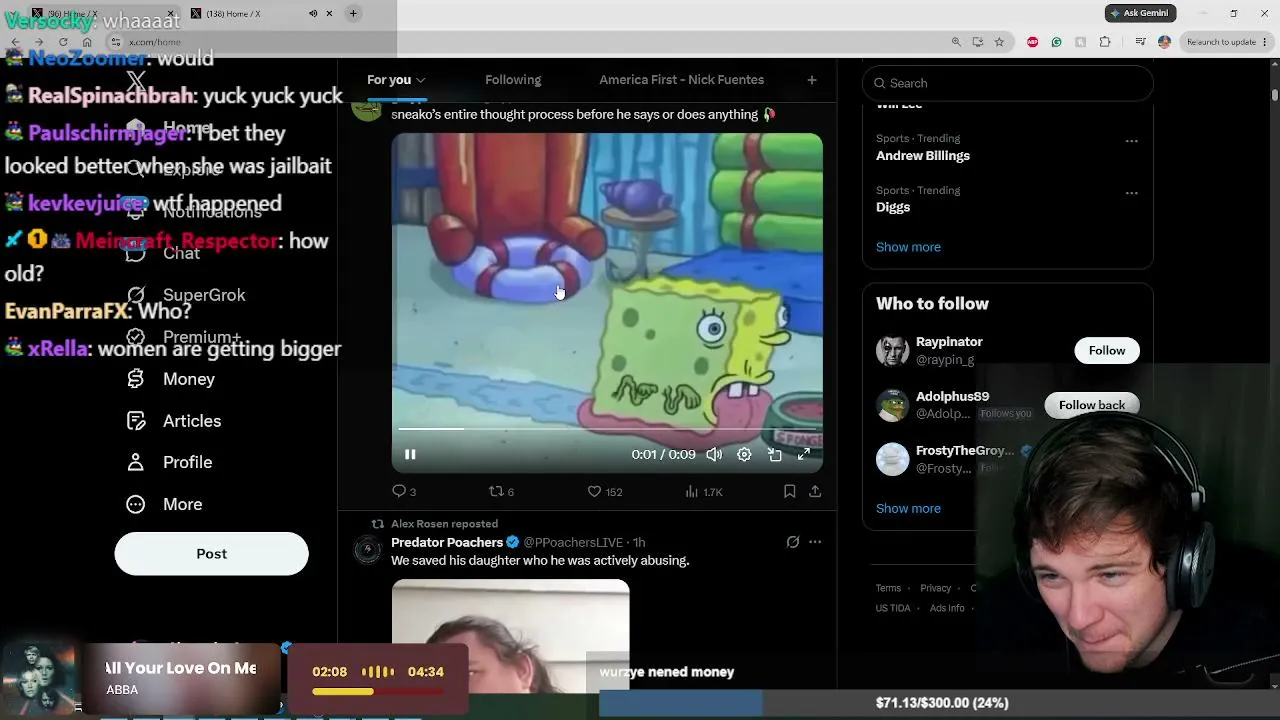Bookmark this page with star icon

(x=999, y=42)
